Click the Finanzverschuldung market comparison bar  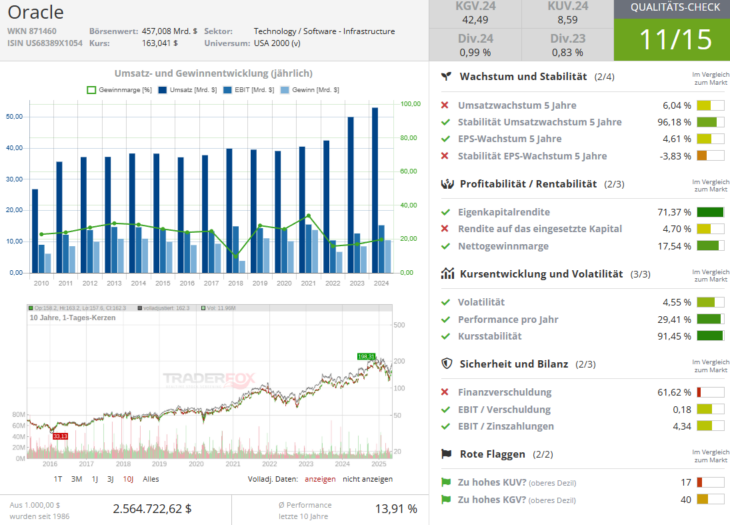pyautogui.click(x=710, y=392)
